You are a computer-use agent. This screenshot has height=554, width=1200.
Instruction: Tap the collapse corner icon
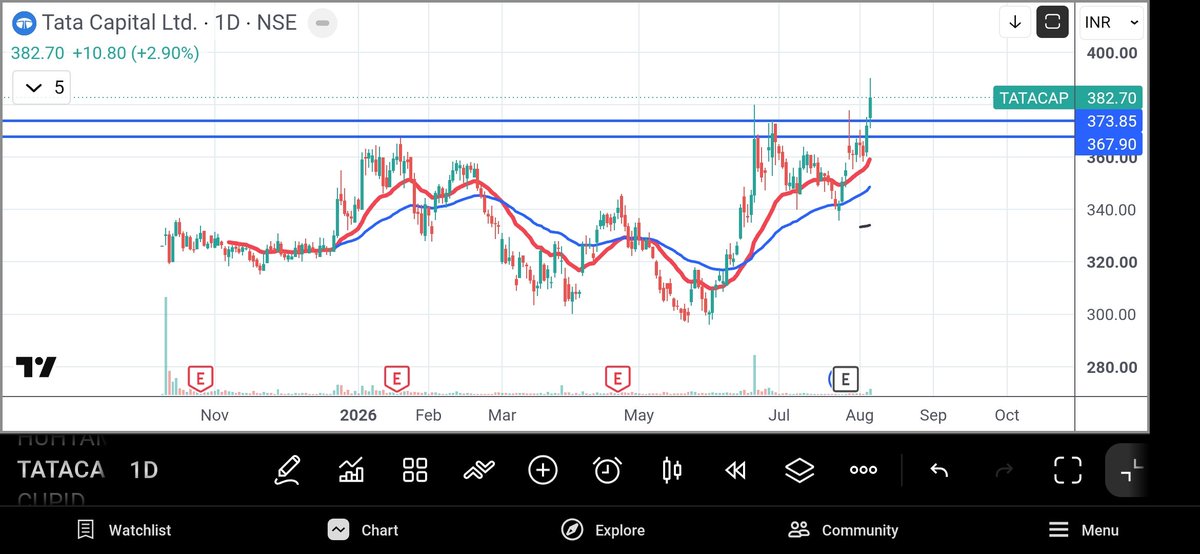[1129, 470]
